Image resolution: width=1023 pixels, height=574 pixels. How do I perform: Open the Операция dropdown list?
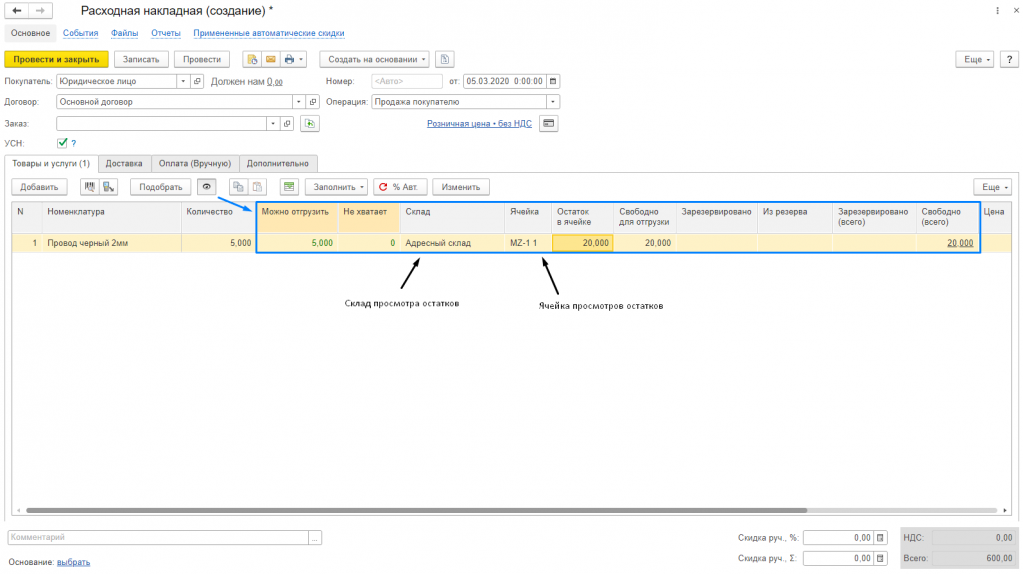point(553,102)
